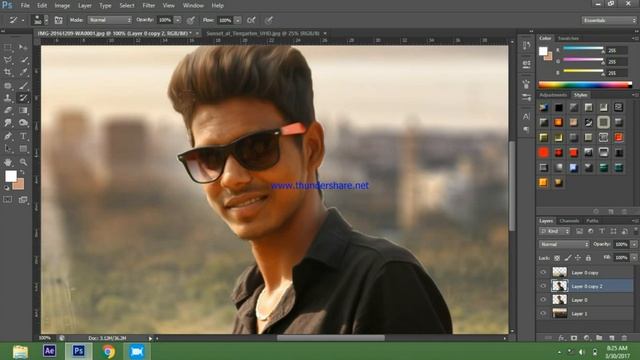640x360 pixels.
Task: Select the Quick Selection tool
Action: (x=23, y=60)
